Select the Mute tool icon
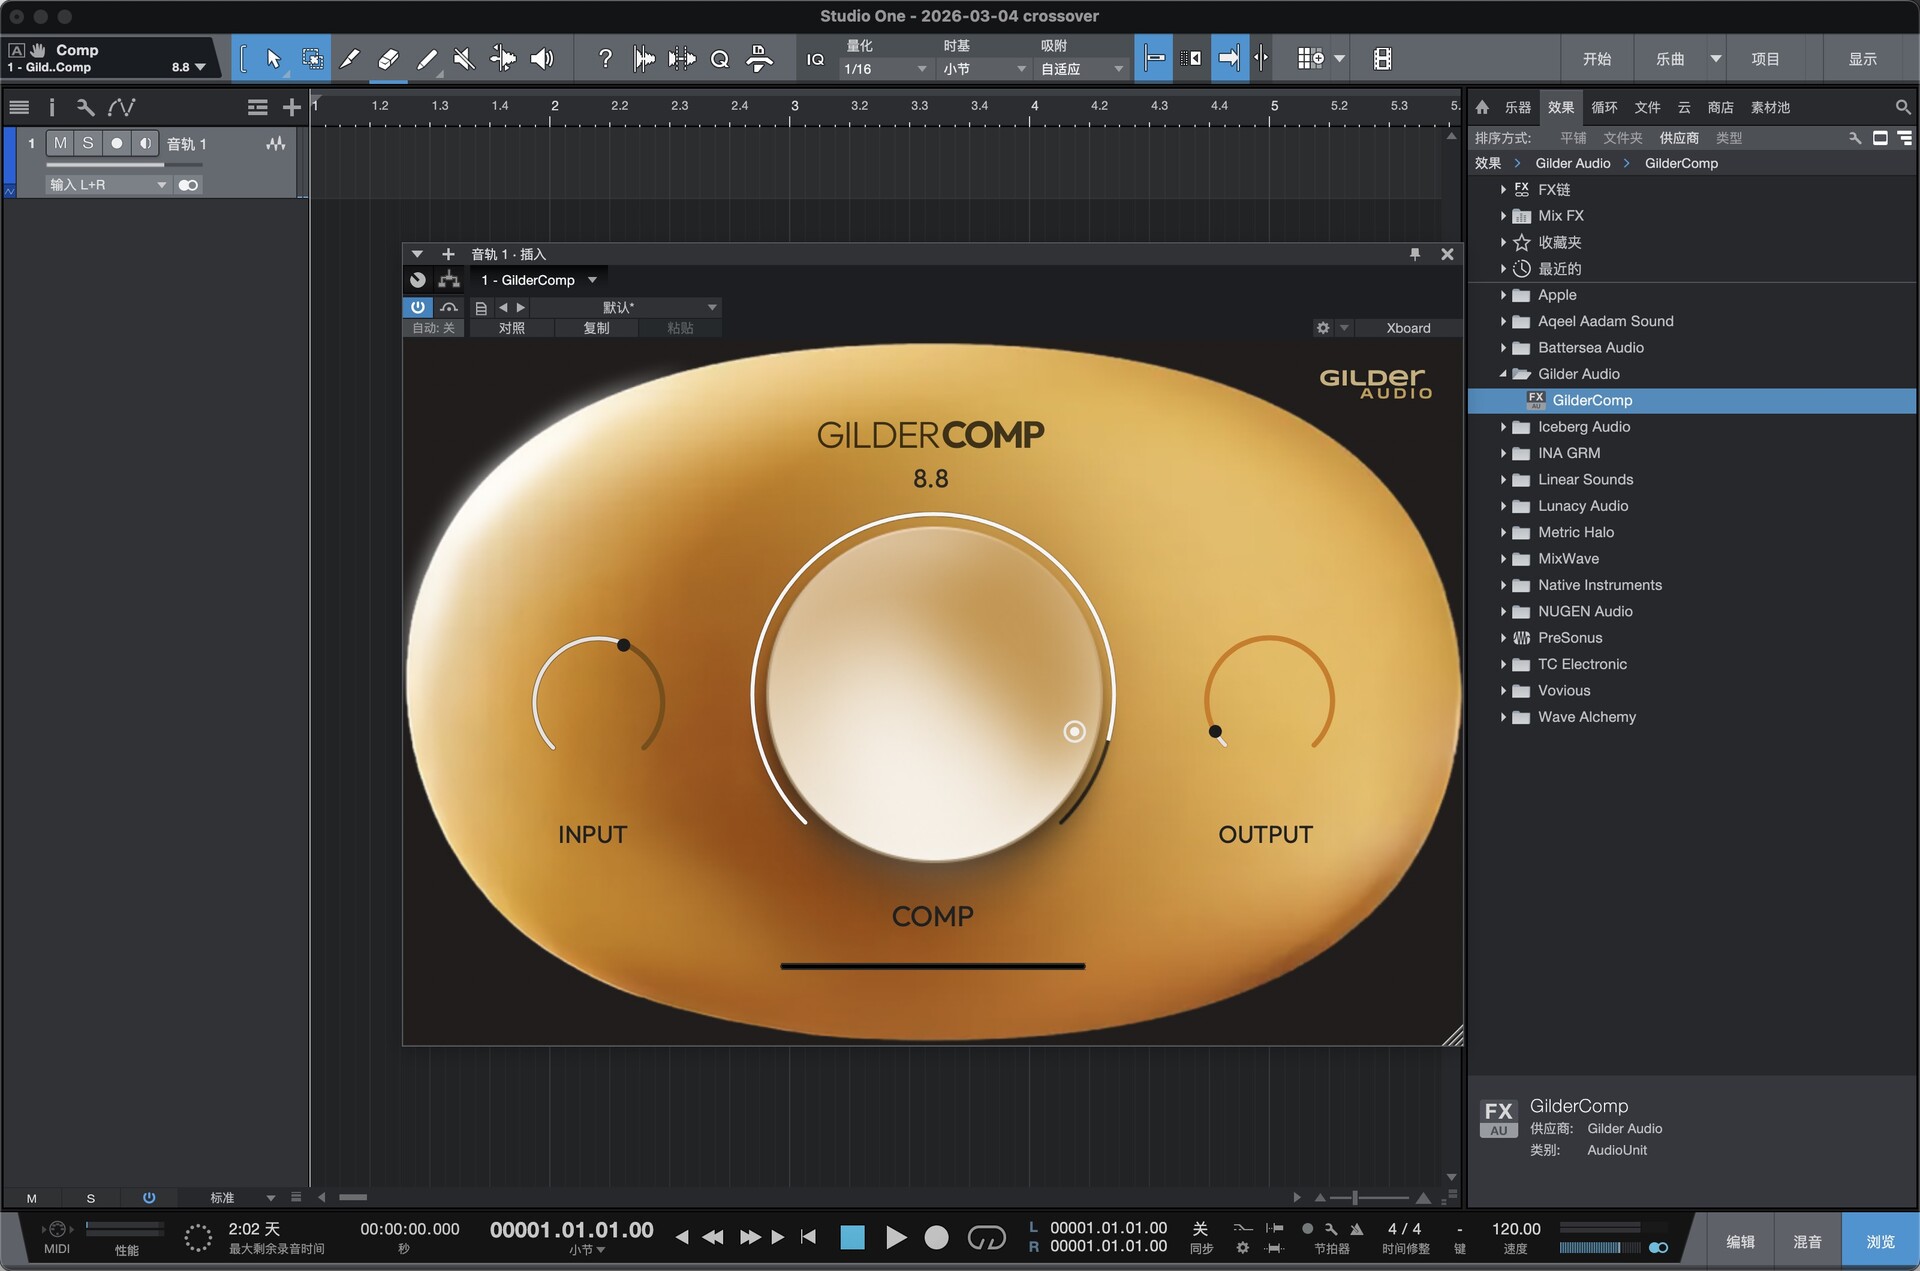This screenshot has width=1920, height=1271. [464, 59]
